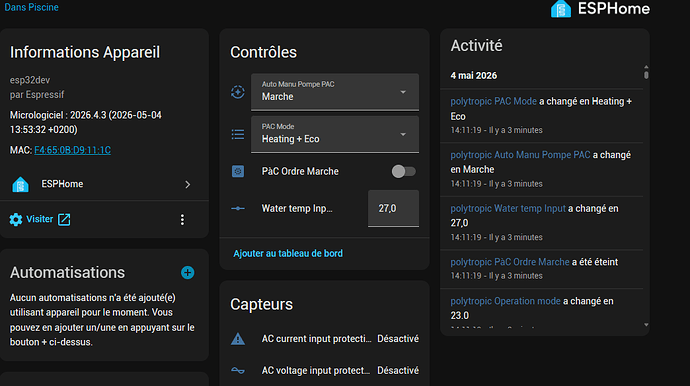Open the Auto Manu Pompe PAC dropdown
Image resolution: width=690 pixels, height=386 pixels.
click(335, 92)
